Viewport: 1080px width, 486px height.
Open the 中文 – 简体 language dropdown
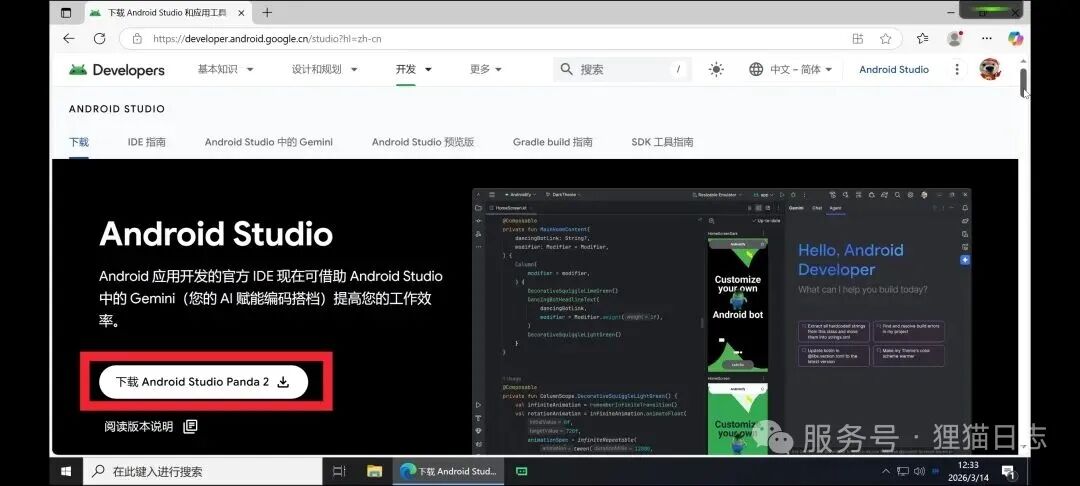(800, 69)
